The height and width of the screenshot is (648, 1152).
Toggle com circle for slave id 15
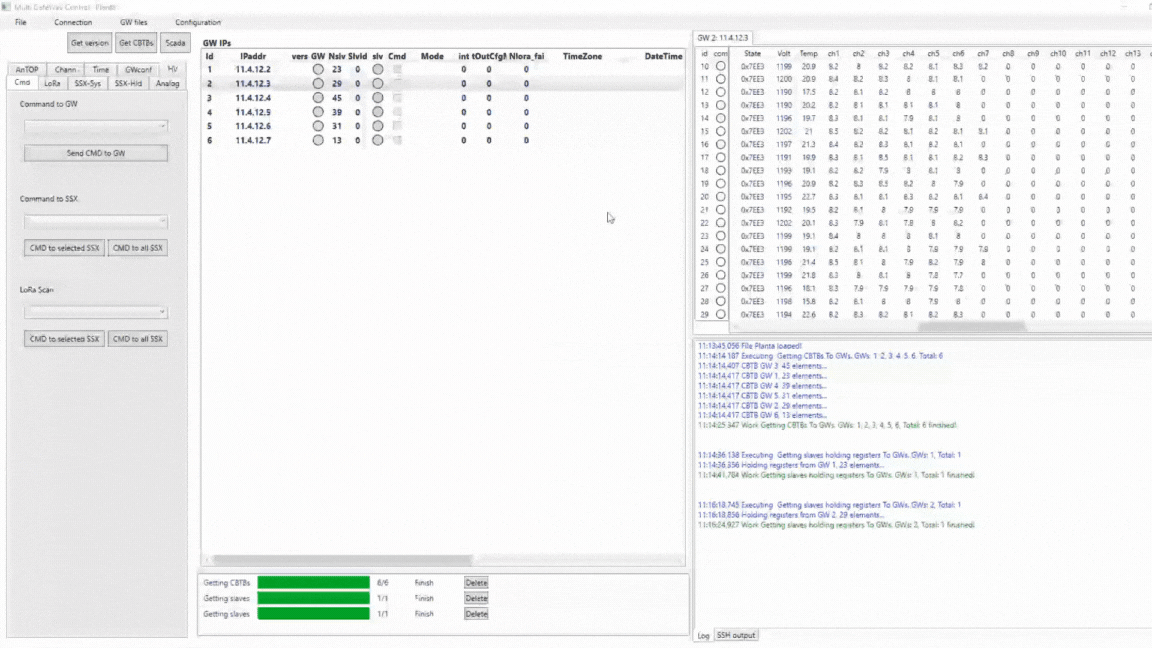point(721,132)
